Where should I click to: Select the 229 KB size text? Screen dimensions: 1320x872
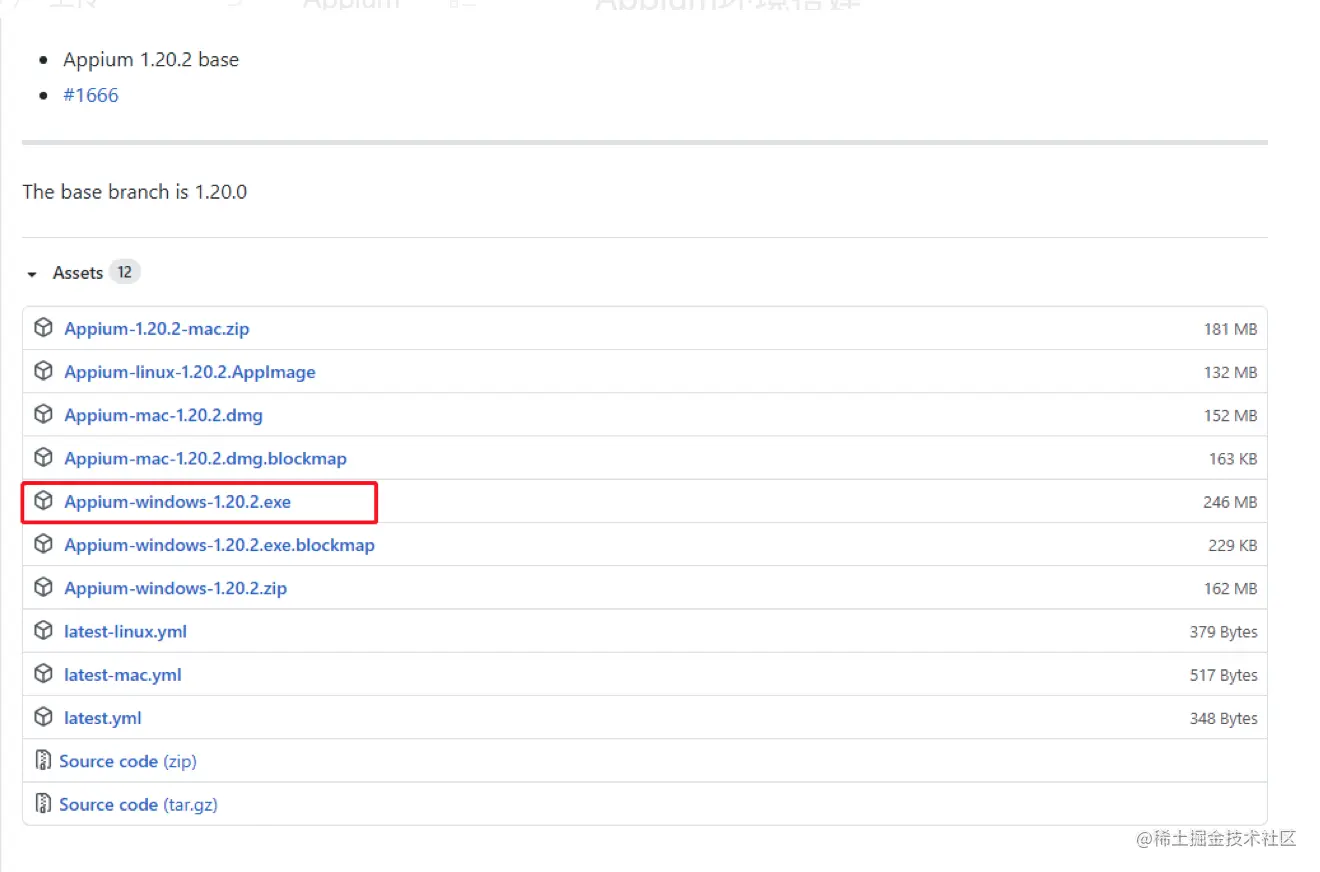(x=1233, y=546)
